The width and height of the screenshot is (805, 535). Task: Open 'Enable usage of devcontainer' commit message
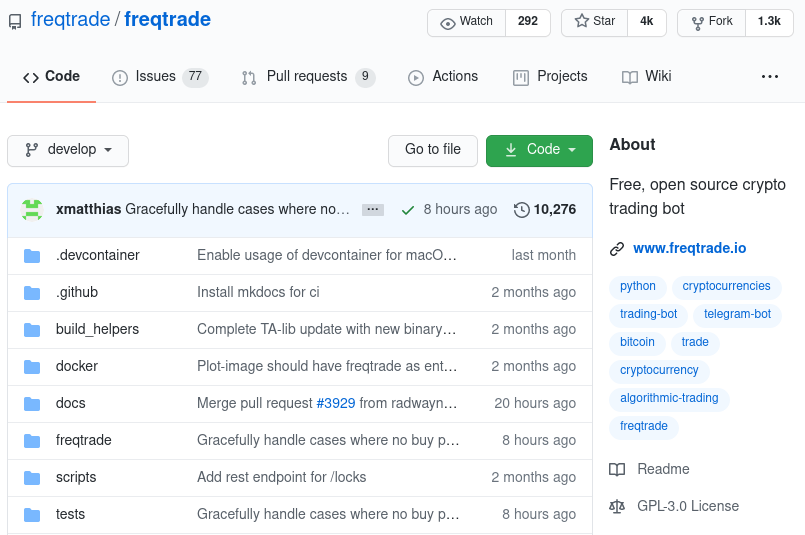327,255
